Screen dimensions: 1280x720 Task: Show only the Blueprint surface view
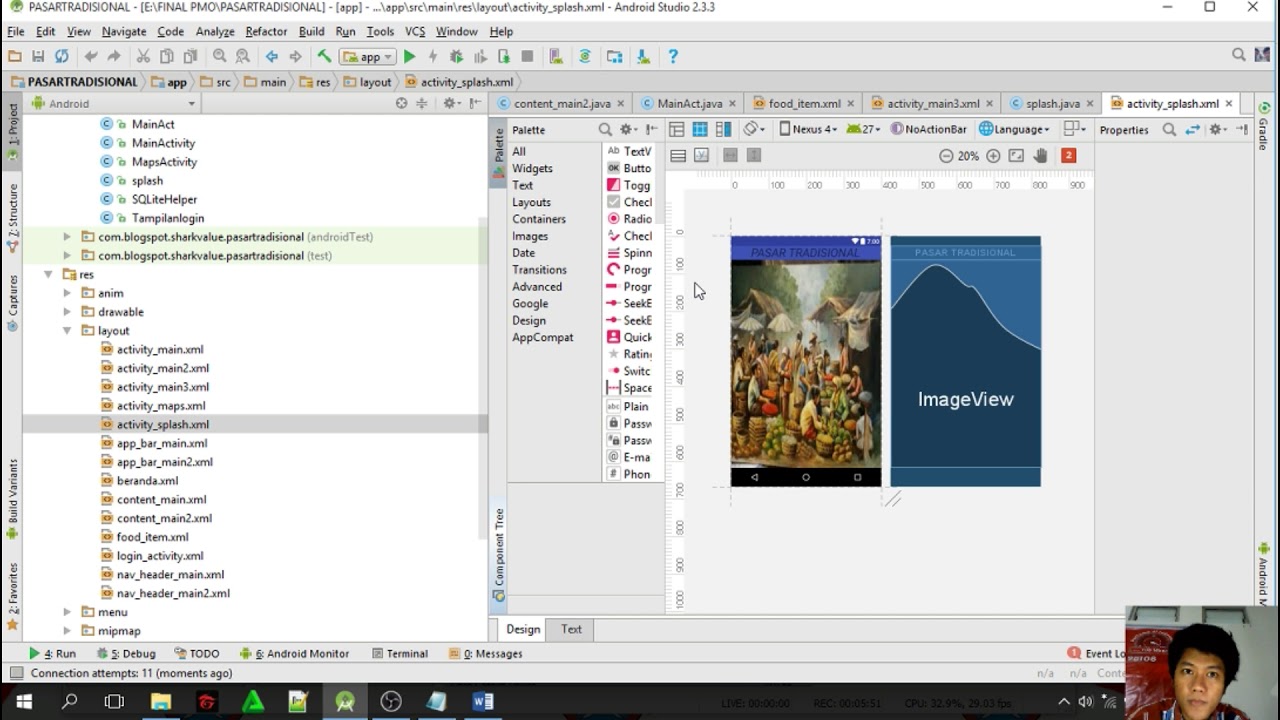point(700,129)
